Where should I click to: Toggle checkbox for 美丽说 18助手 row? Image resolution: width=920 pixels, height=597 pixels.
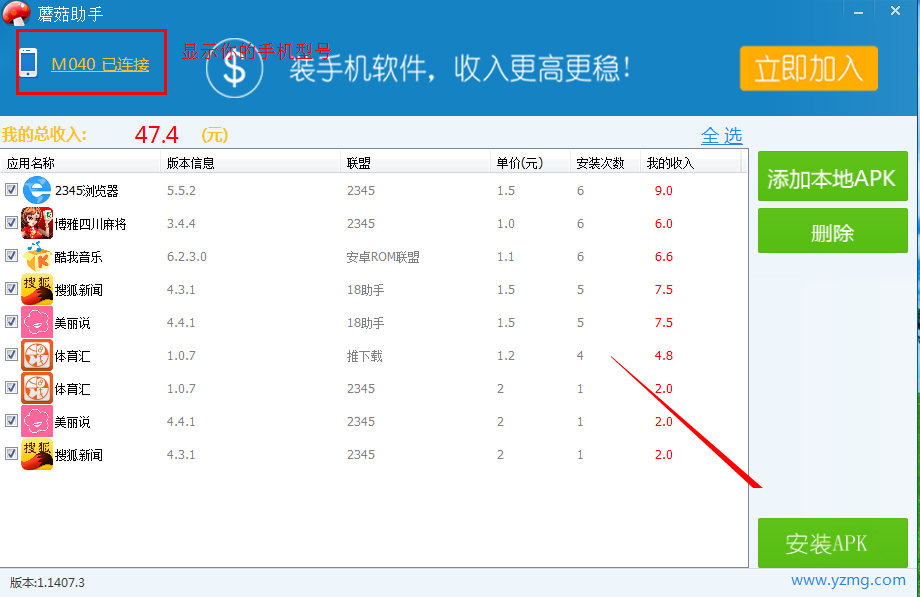11,321
